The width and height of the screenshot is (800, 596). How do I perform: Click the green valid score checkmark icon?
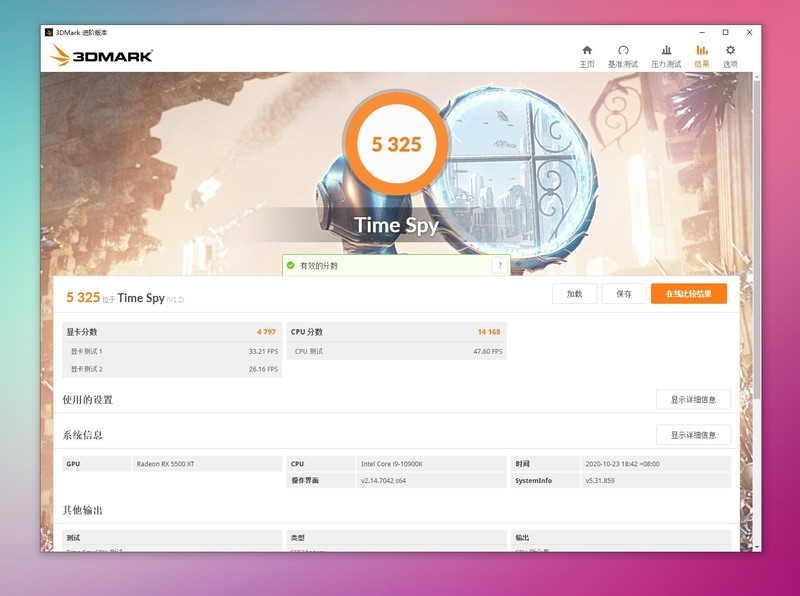(x=291, y=265)
